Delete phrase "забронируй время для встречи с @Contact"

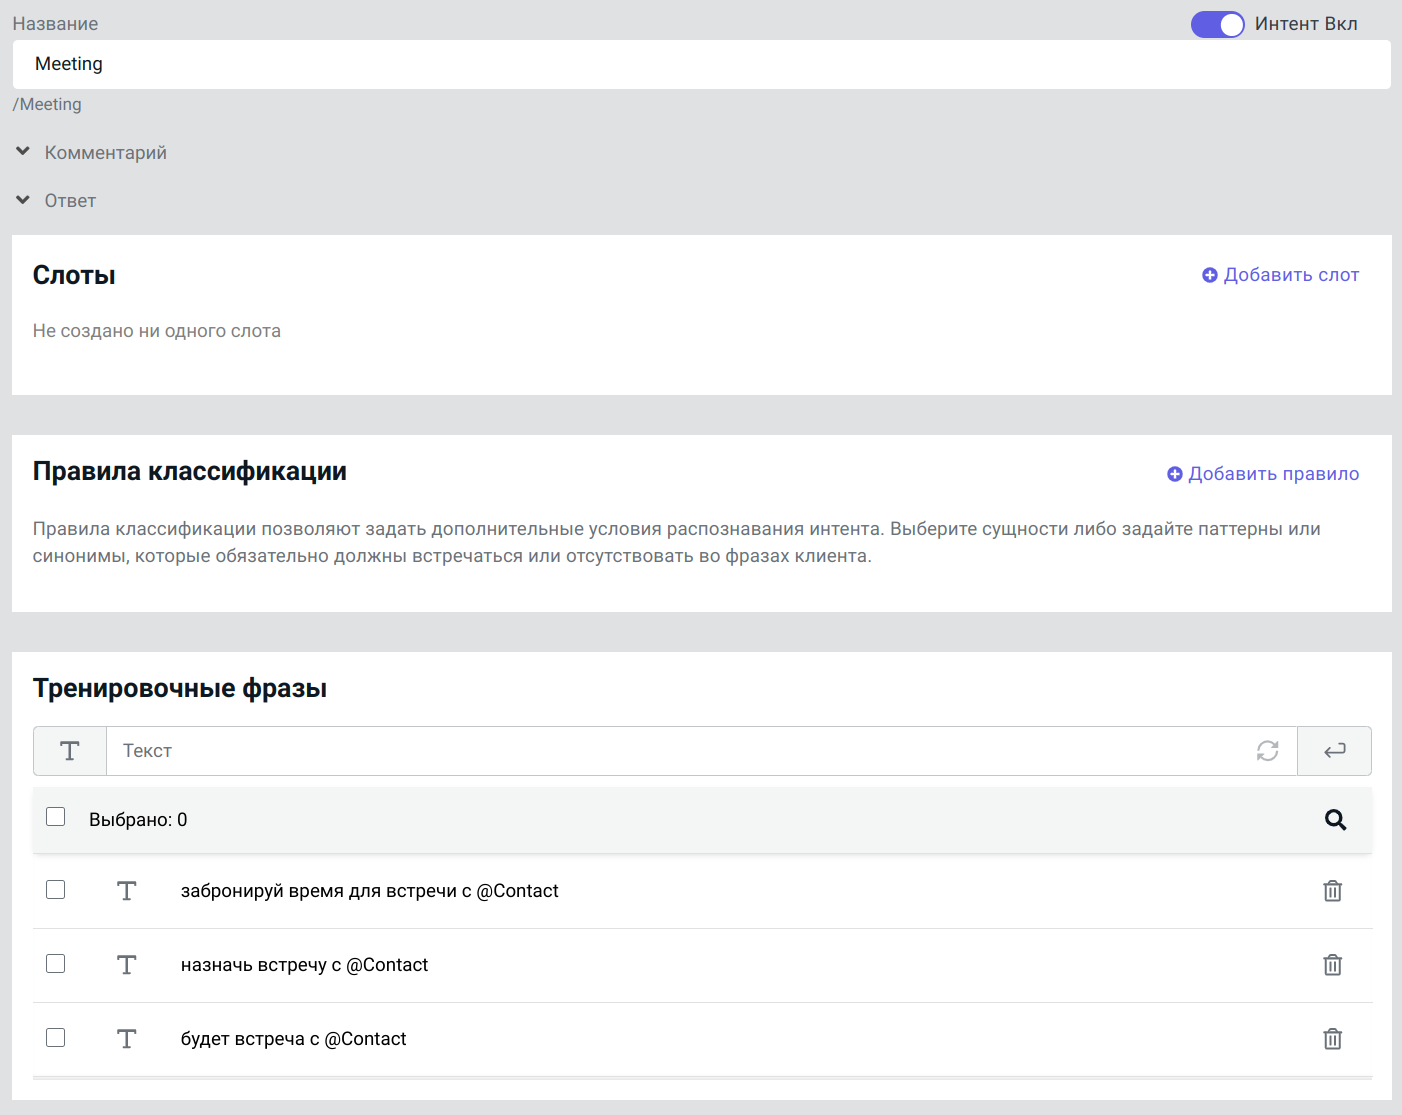pos(1332,891)
